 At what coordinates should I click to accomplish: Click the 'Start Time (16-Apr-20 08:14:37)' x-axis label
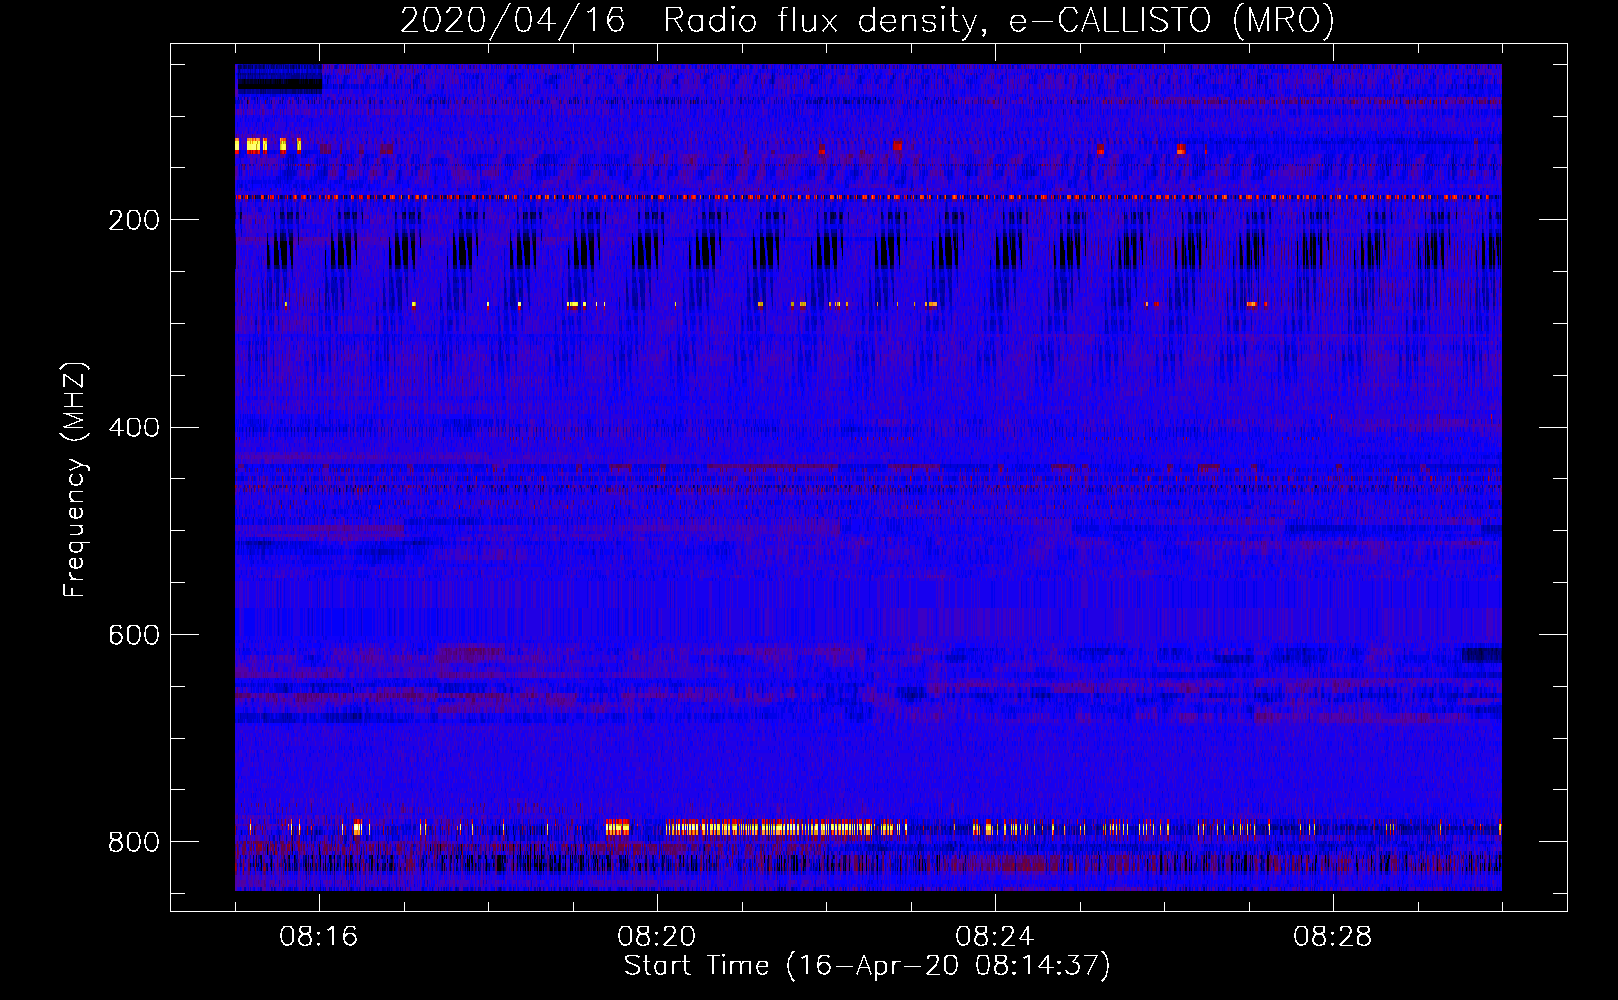867,966
